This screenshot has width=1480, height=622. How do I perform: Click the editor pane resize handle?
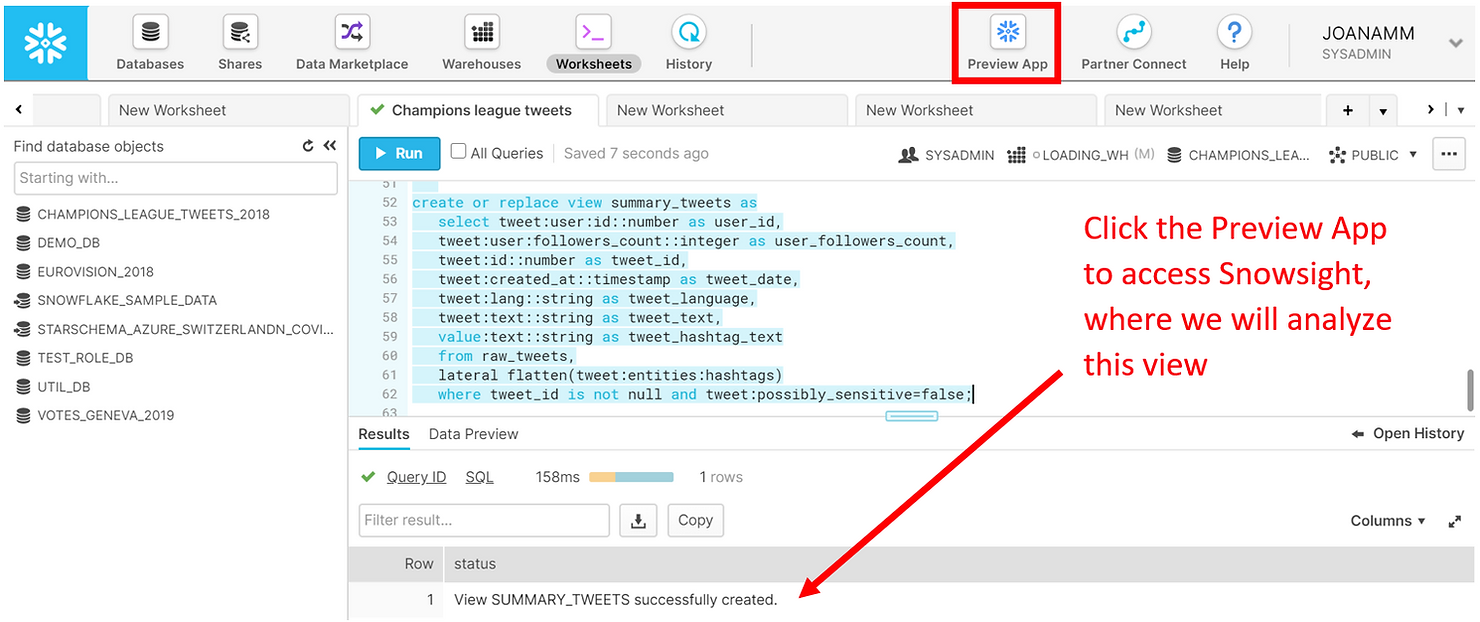[x=911, y=415]
